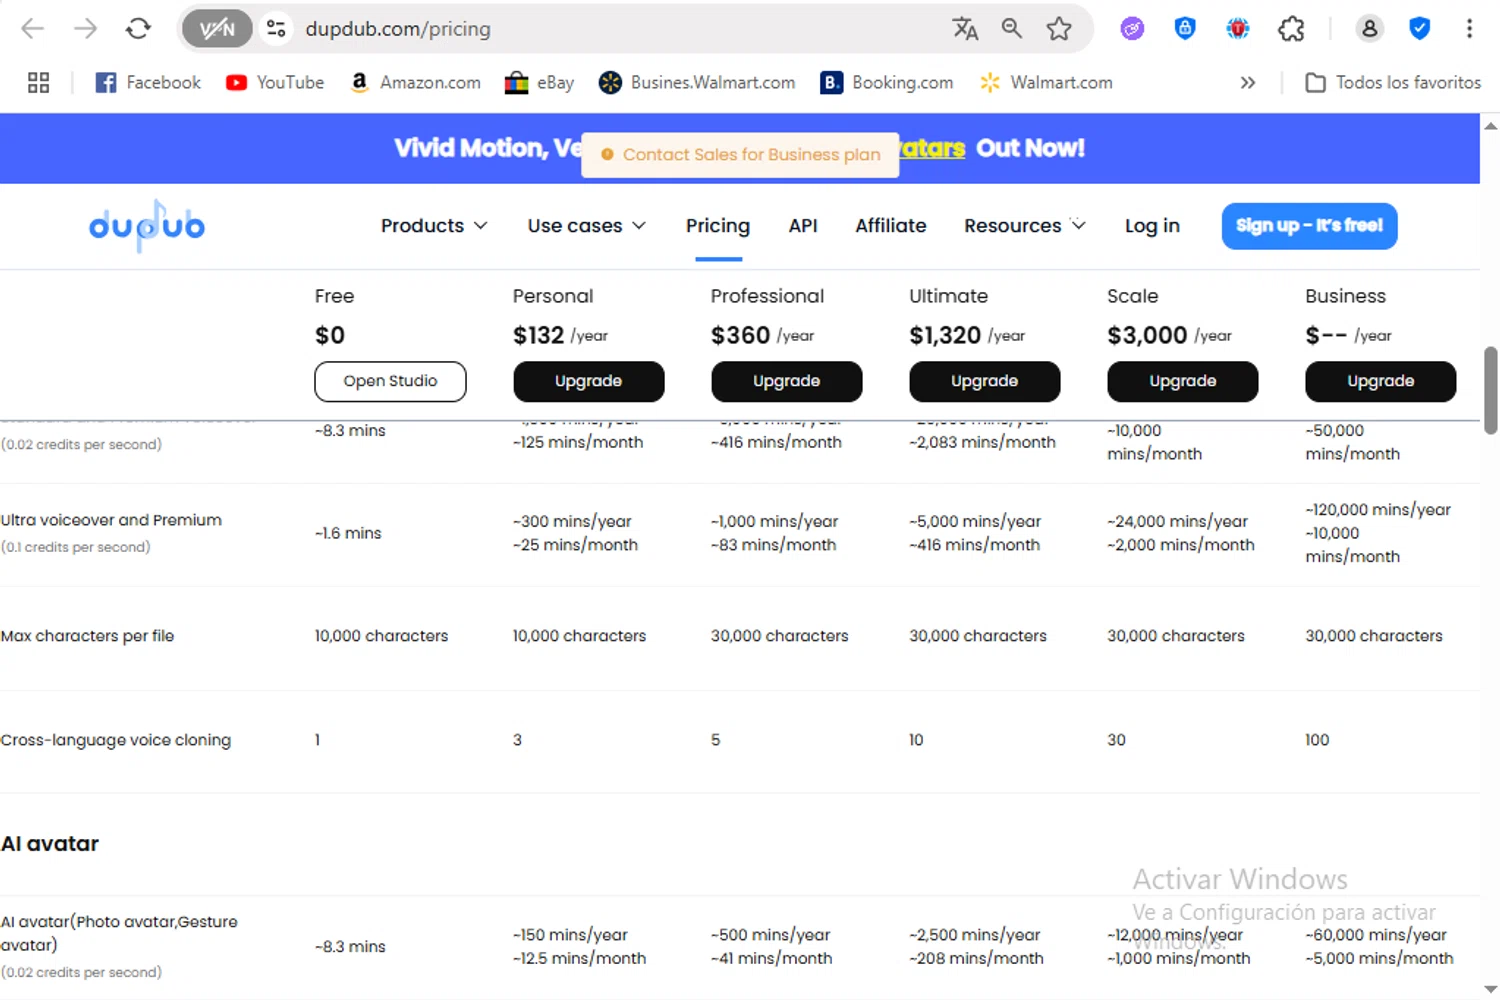
Task: Click Sign up – It's free button
Action: (1309, 226)
